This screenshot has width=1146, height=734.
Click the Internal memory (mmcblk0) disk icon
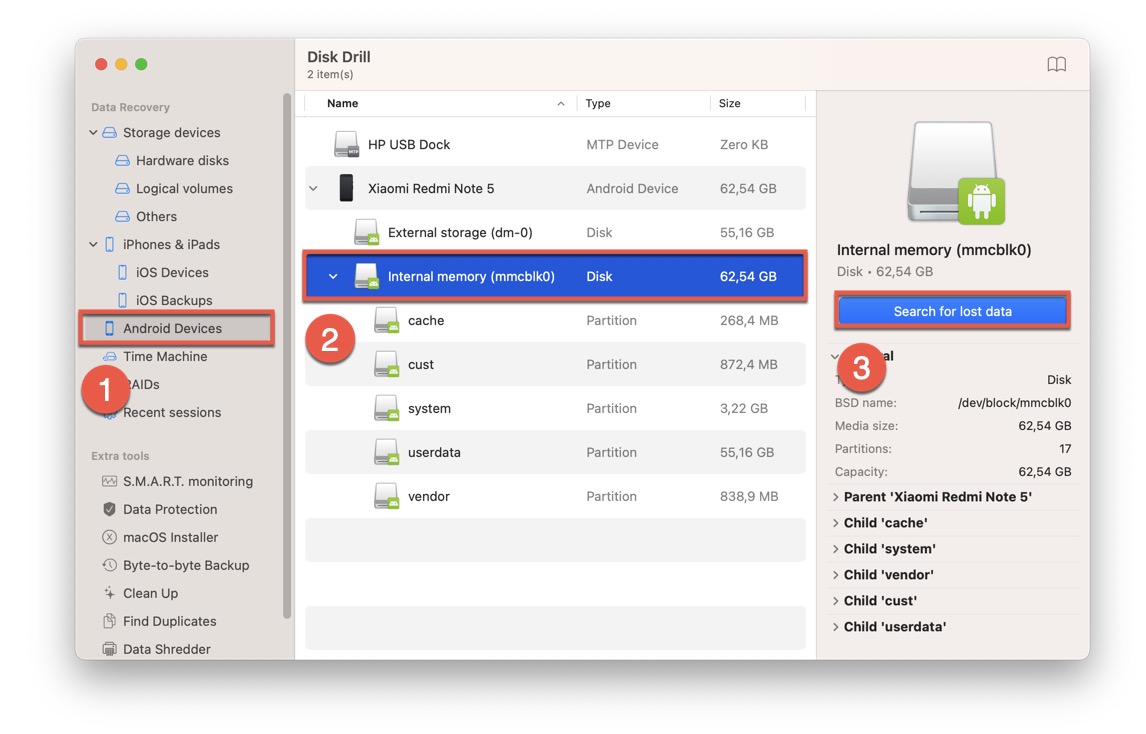click(366, 276)
